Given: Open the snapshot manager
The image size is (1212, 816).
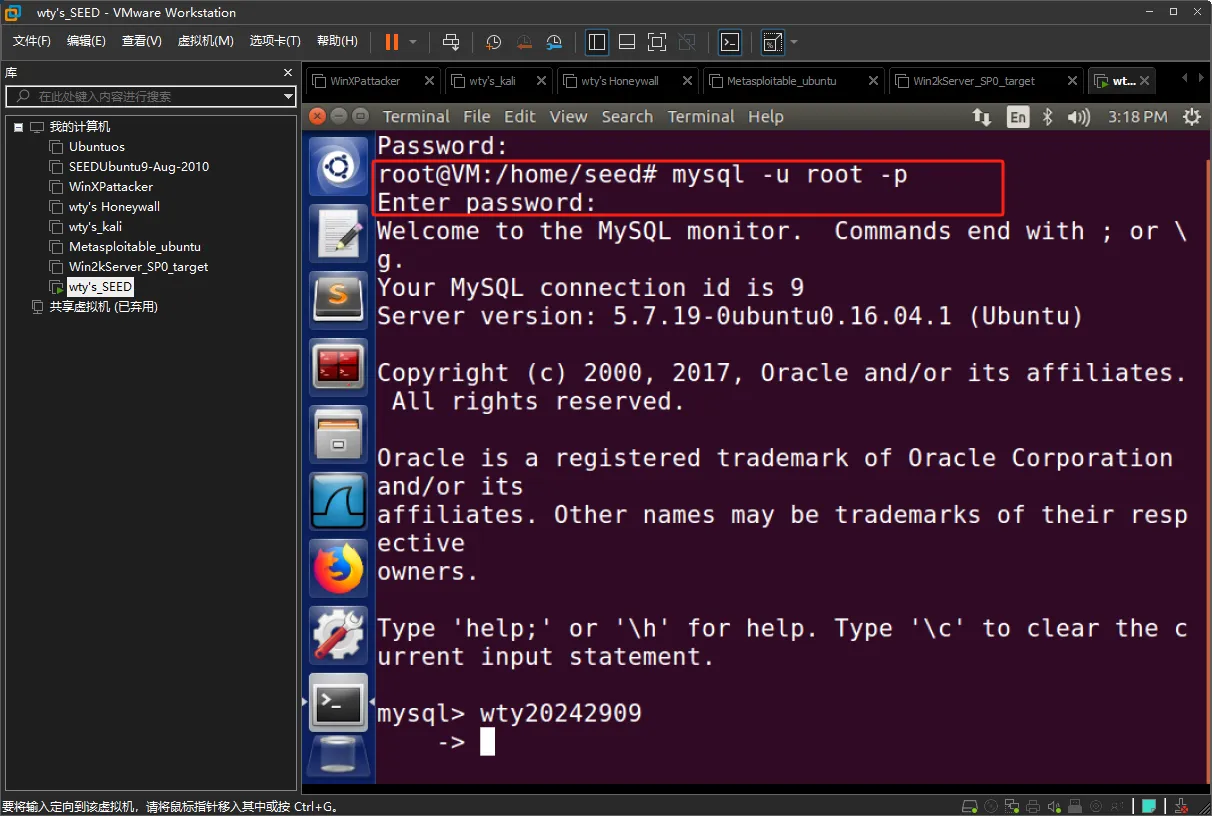Looking at the screenshot, I should coord(555,42).
